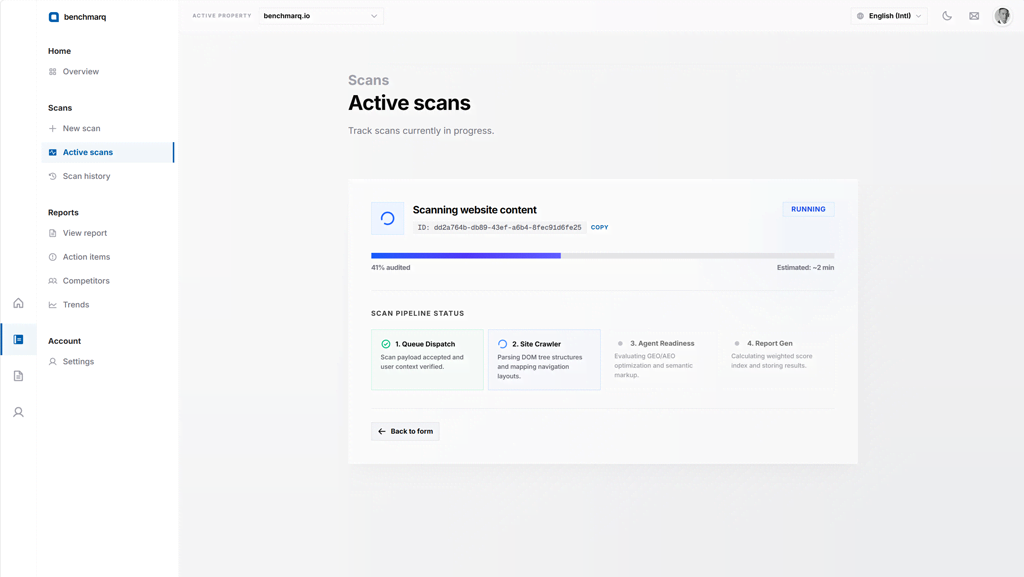Click the scan progress bar
This screenshot has width=1024, height=577.
pyautogui.click(x=602, y=256)
